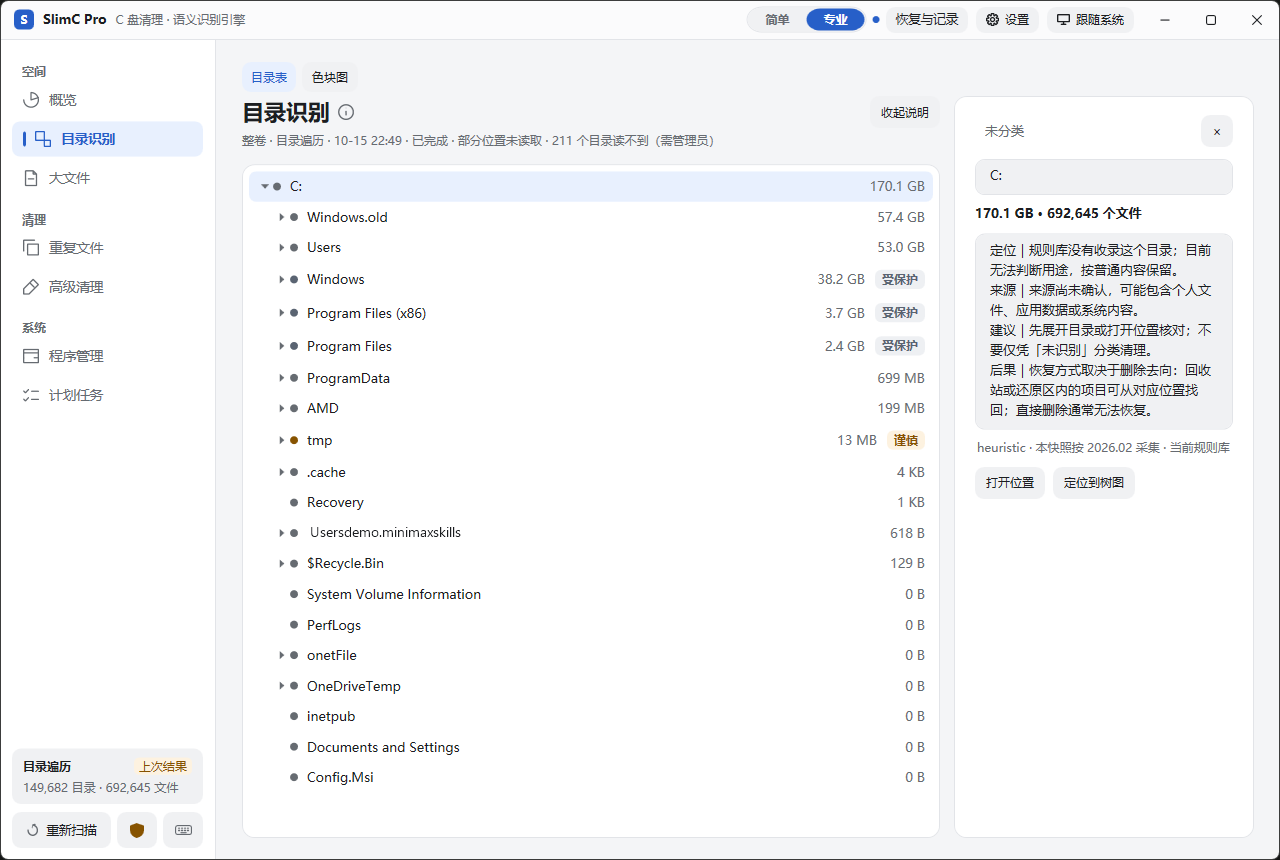Go to 目录识别 in the sidebar
This screenshot has height=860, width=1280.
(x=108, y=139)
